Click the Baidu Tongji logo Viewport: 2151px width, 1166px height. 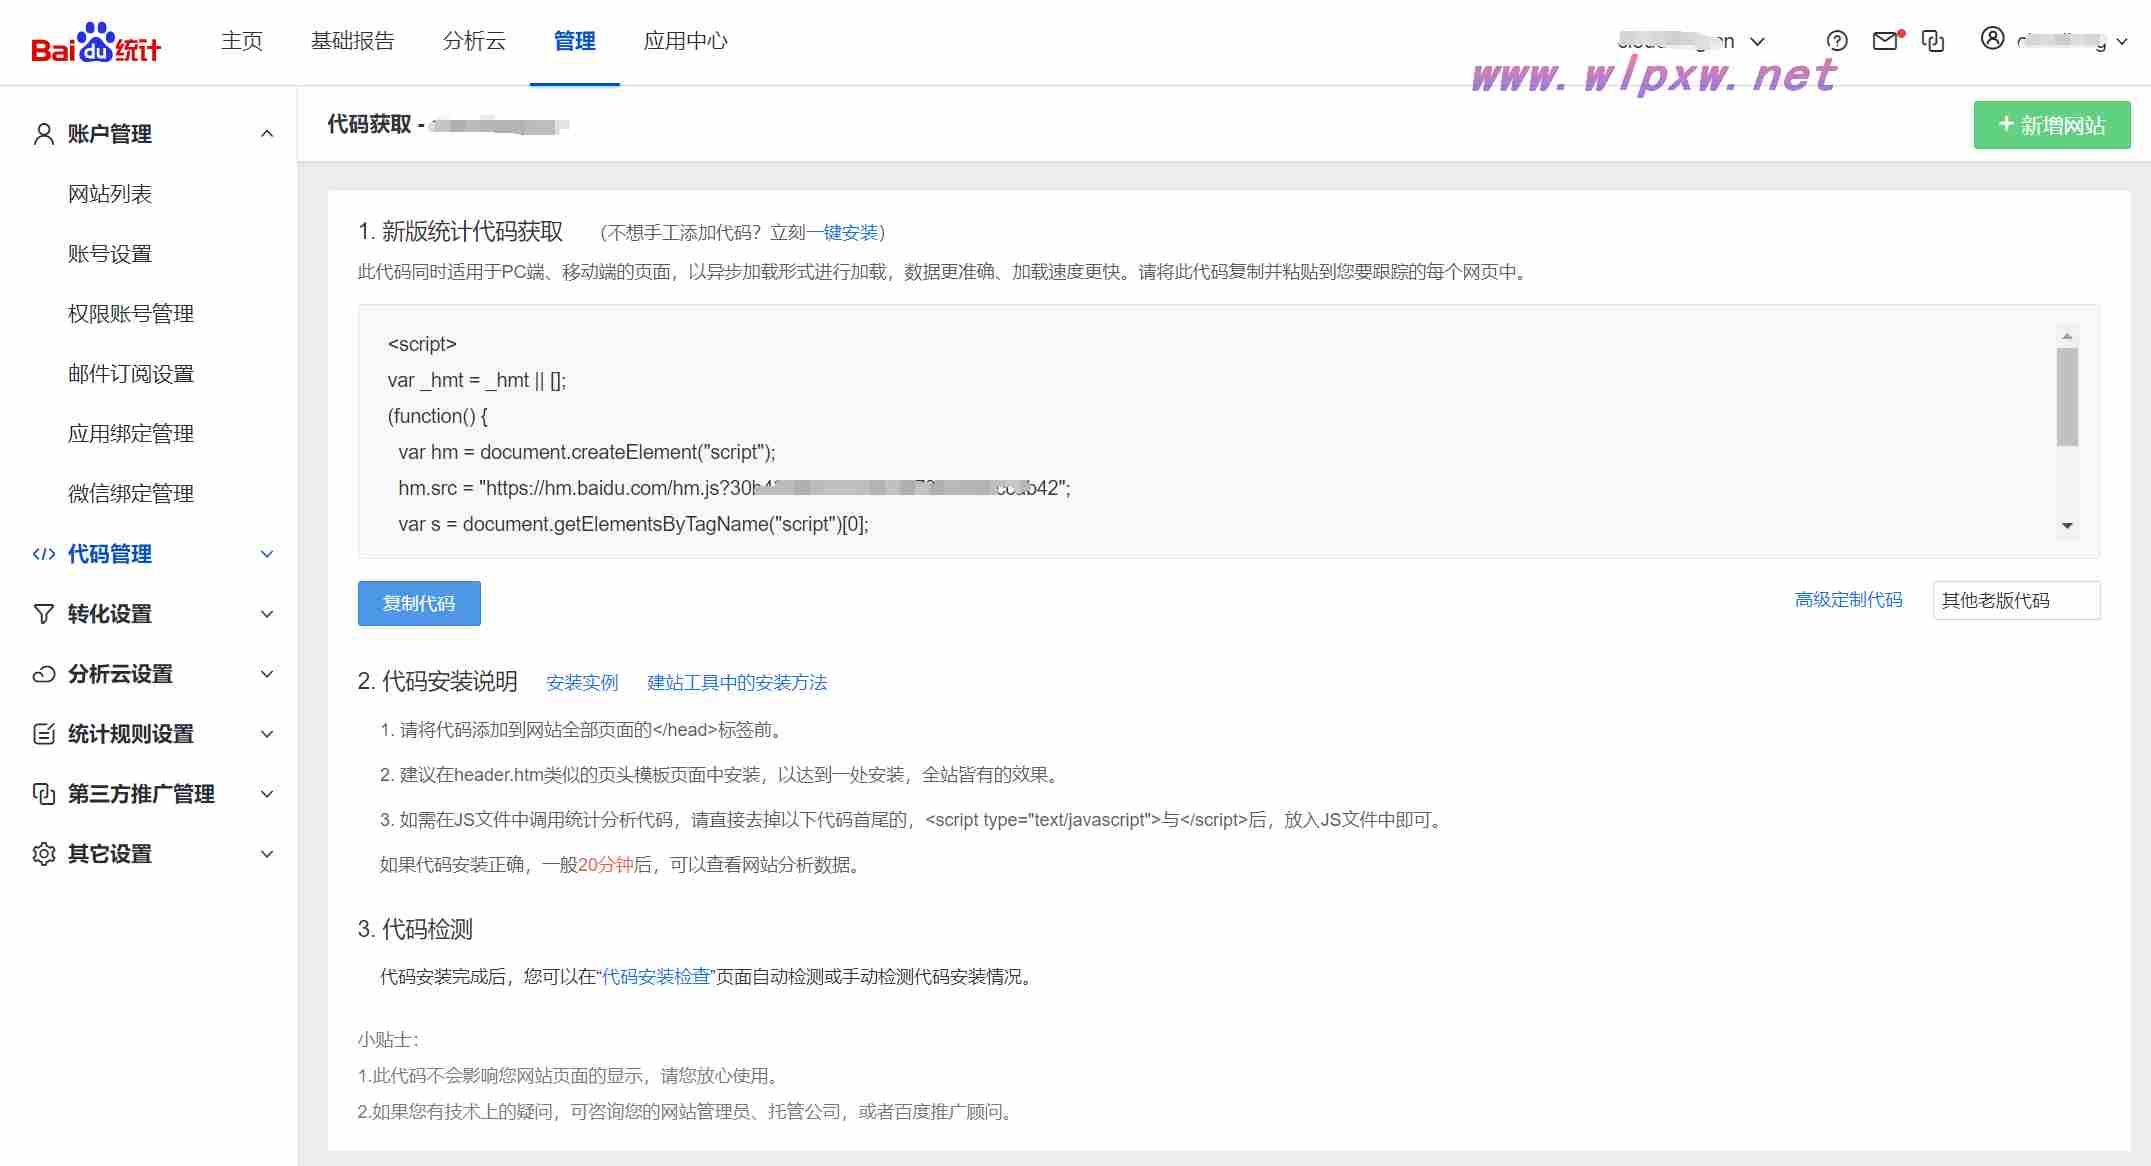[96, 42]
